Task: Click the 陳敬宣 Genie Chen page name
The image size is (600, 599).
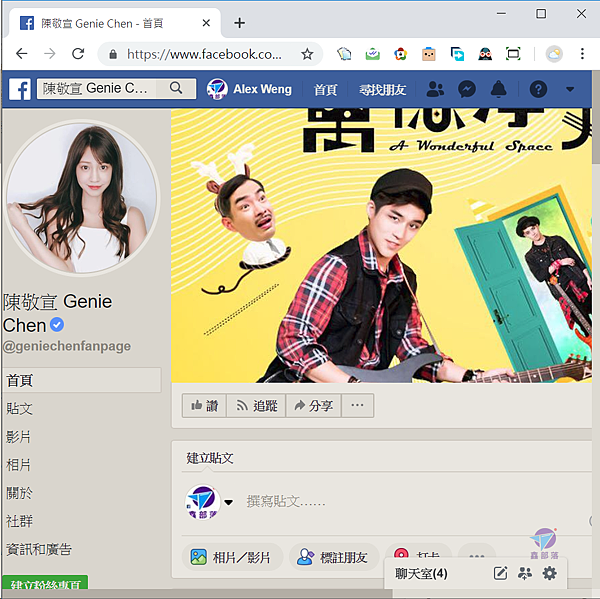Action: coord(57,313)
